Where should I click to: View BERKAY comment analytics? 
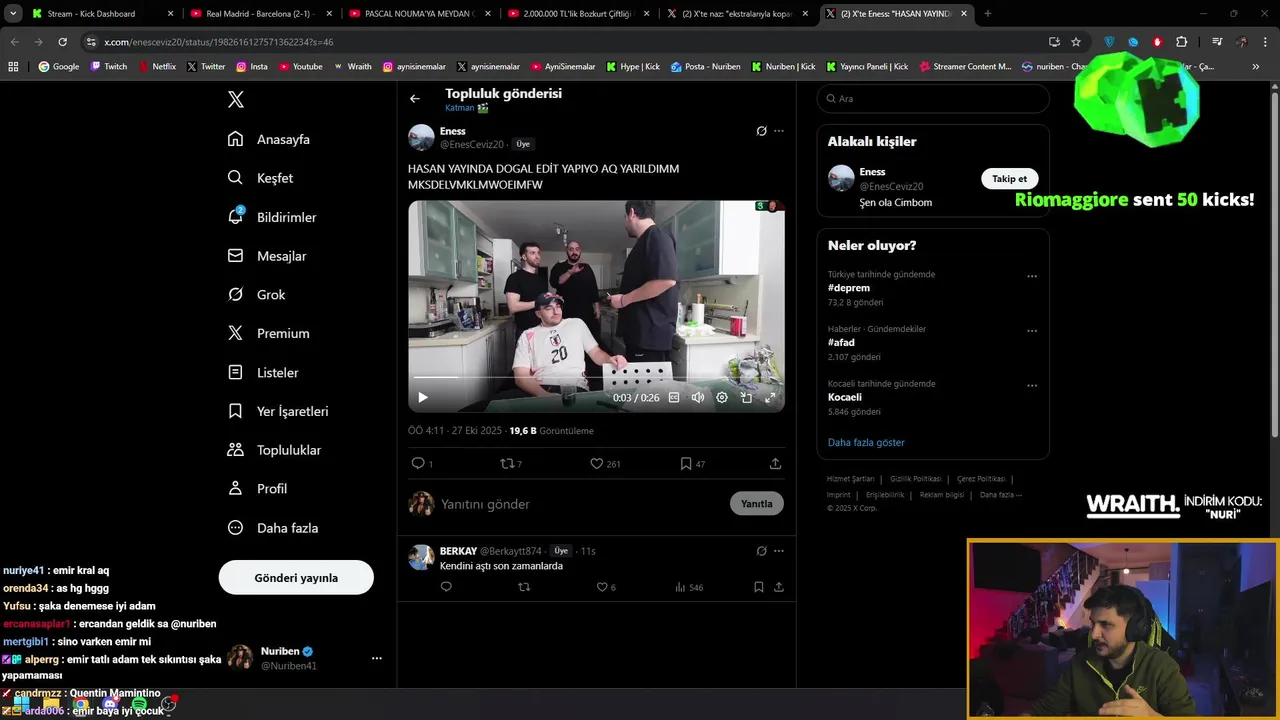tap(689, 587)
